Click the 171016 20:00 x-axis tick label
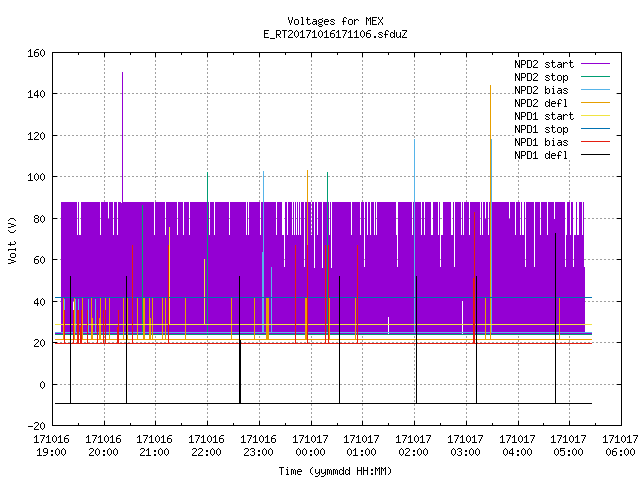Image resolution: width=640 pixels, height=480 pixels. tap(103, 446)
